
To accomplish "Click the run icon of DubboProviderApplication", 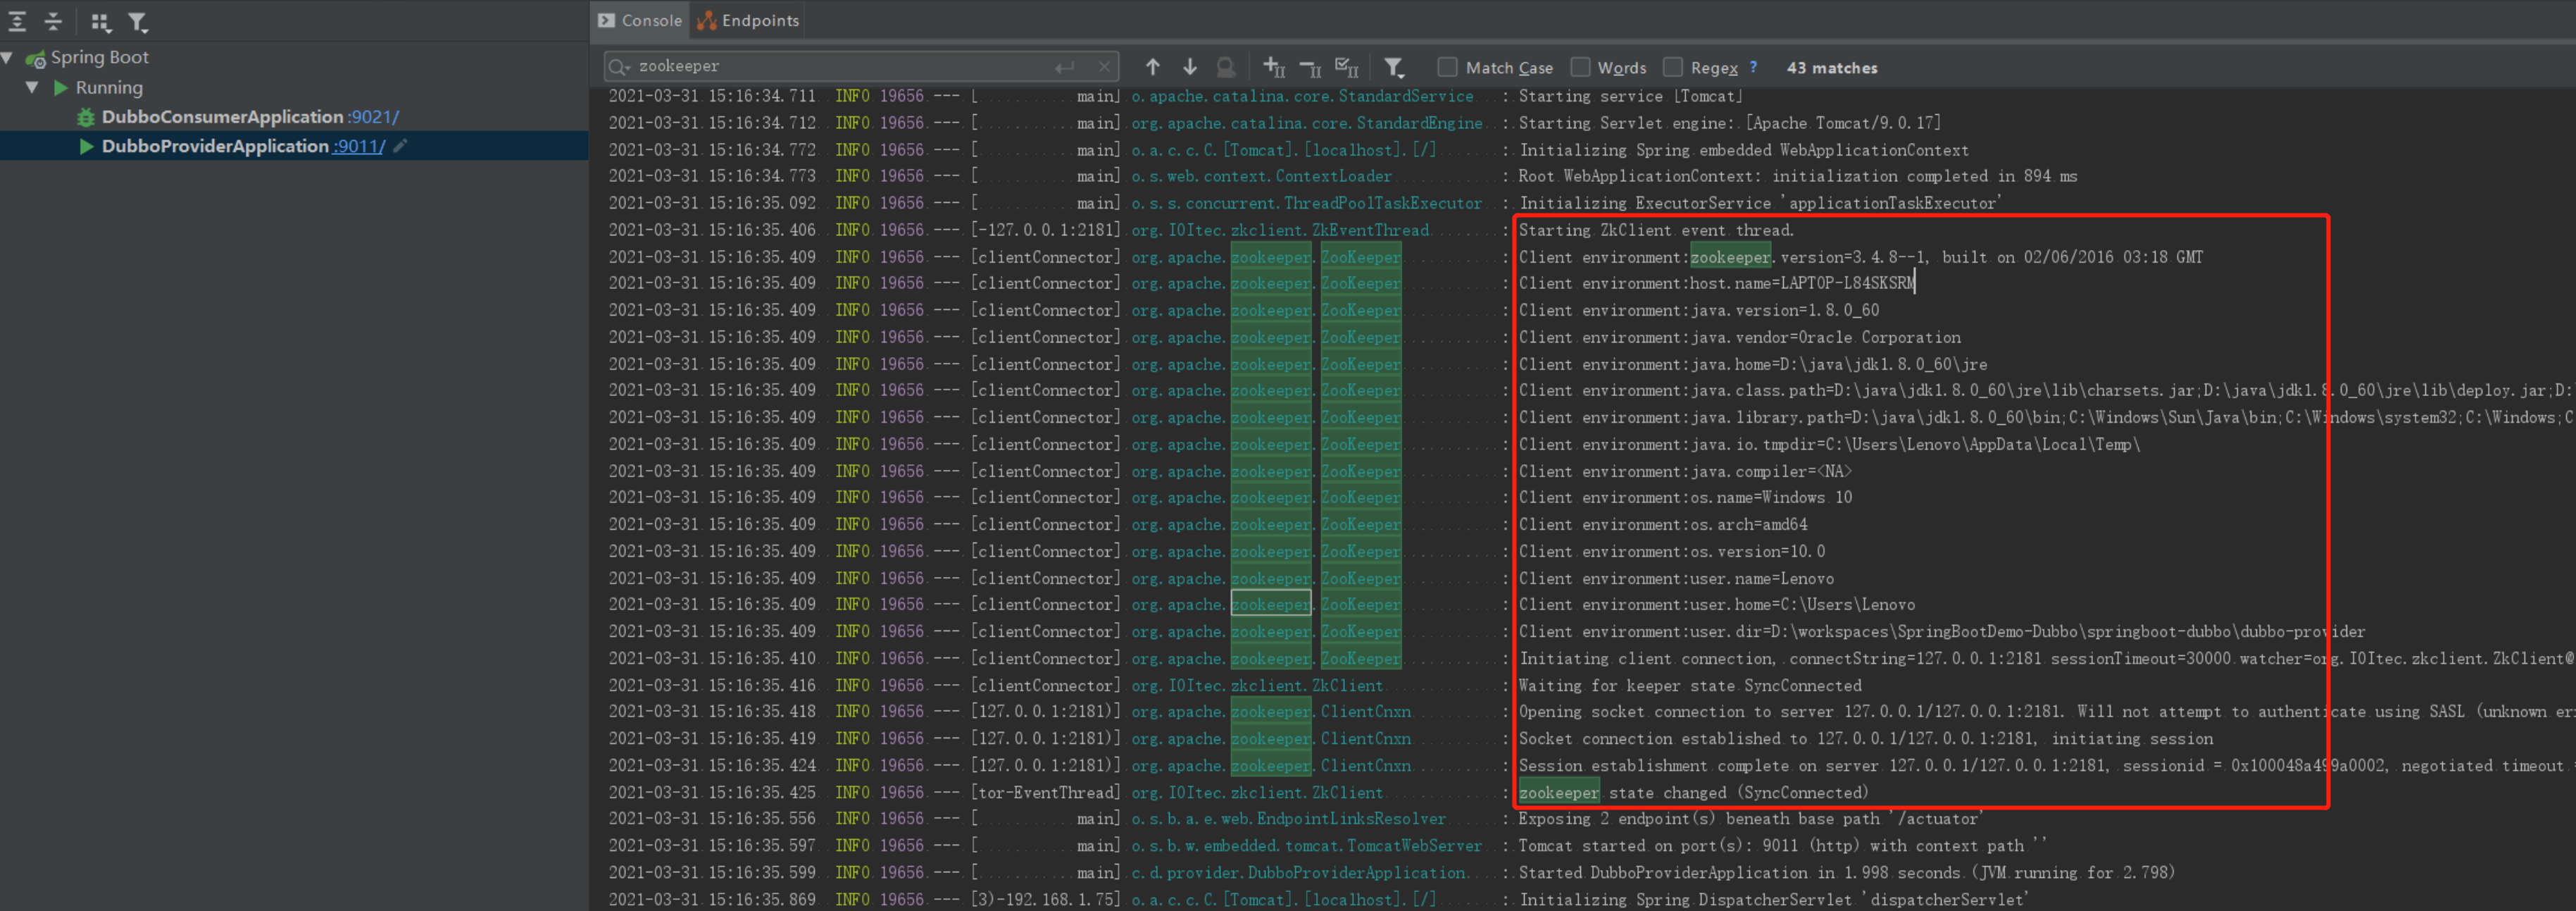I will 87,146.
